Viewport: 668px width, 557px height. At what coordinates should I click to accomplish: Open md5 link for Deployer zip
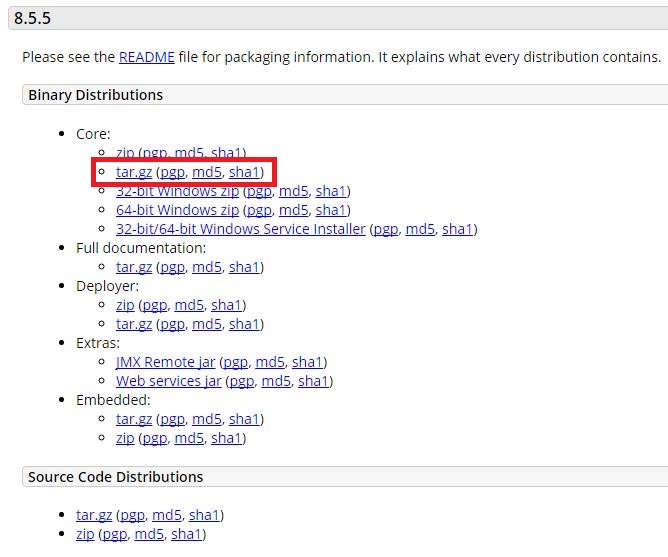(189, 305)
